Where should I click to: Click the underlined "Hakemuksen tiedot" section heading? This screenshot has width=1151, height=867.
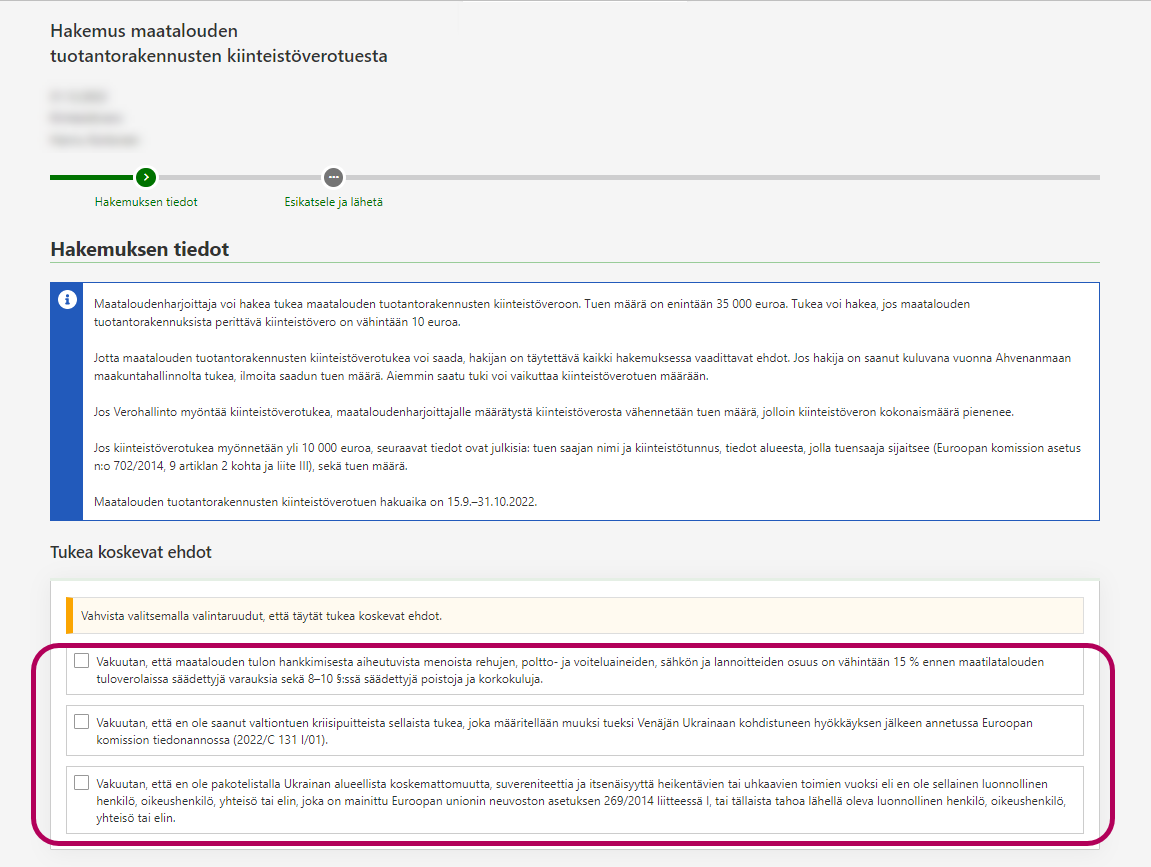140,249
